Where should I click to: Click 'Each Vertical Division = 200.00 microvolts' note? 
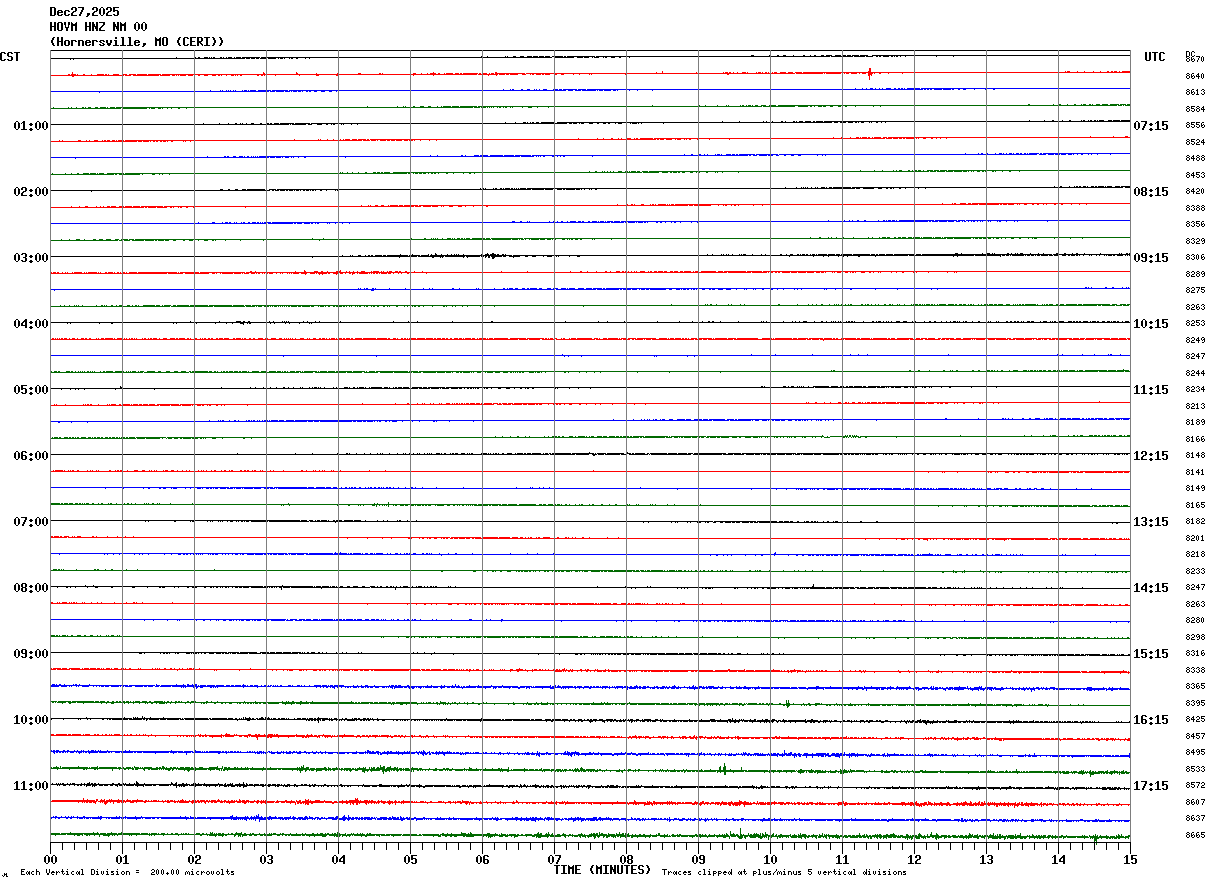pos(127,873)
